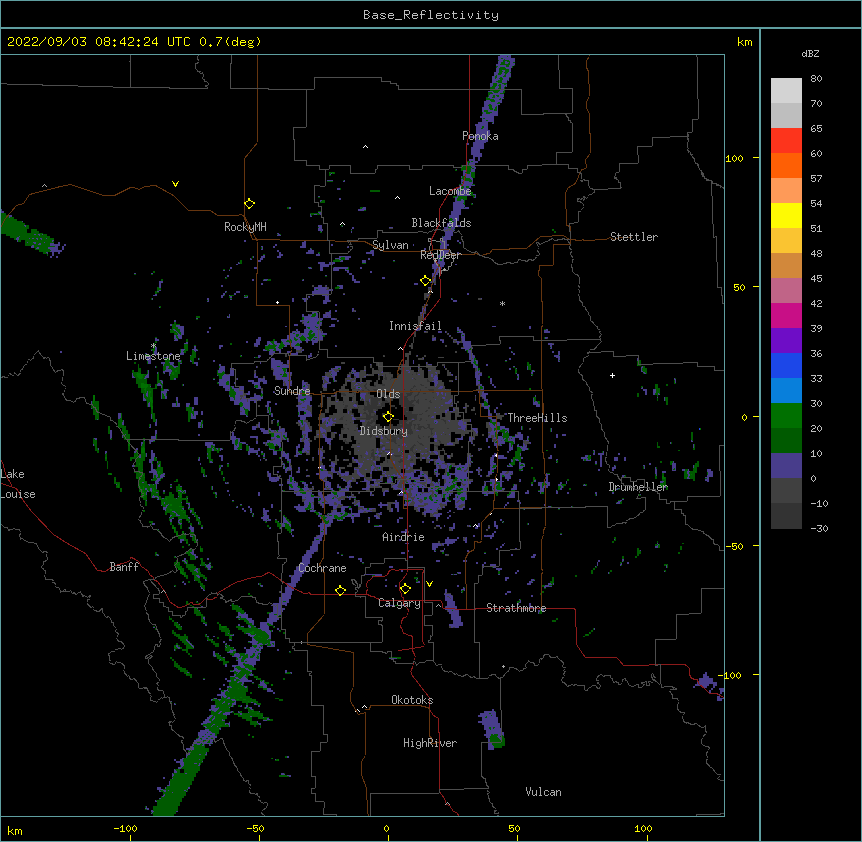
Task: Click the yellow diamond marker below Cochrane
Action: point(340,590)
